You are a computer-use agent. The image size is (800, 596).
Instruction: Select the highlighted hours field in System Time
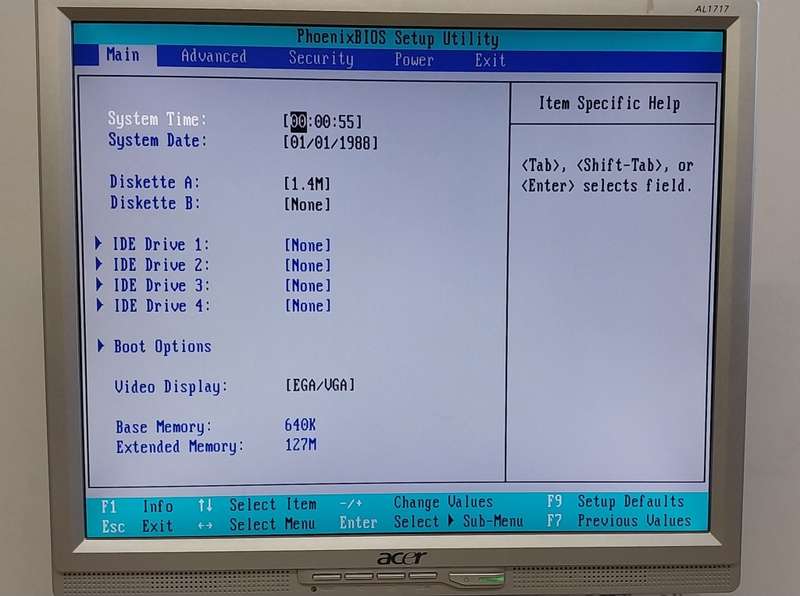pos(298,121)
